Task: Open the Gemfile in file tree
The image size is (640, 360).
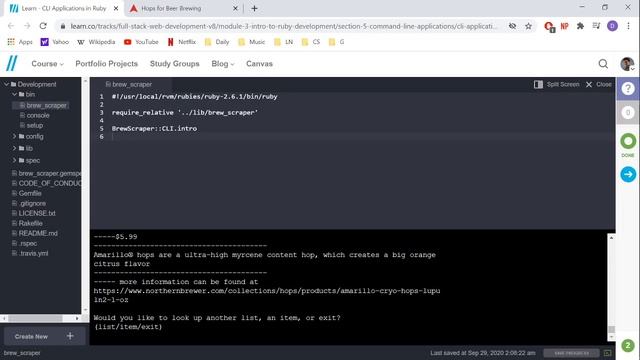Action: 27,193
